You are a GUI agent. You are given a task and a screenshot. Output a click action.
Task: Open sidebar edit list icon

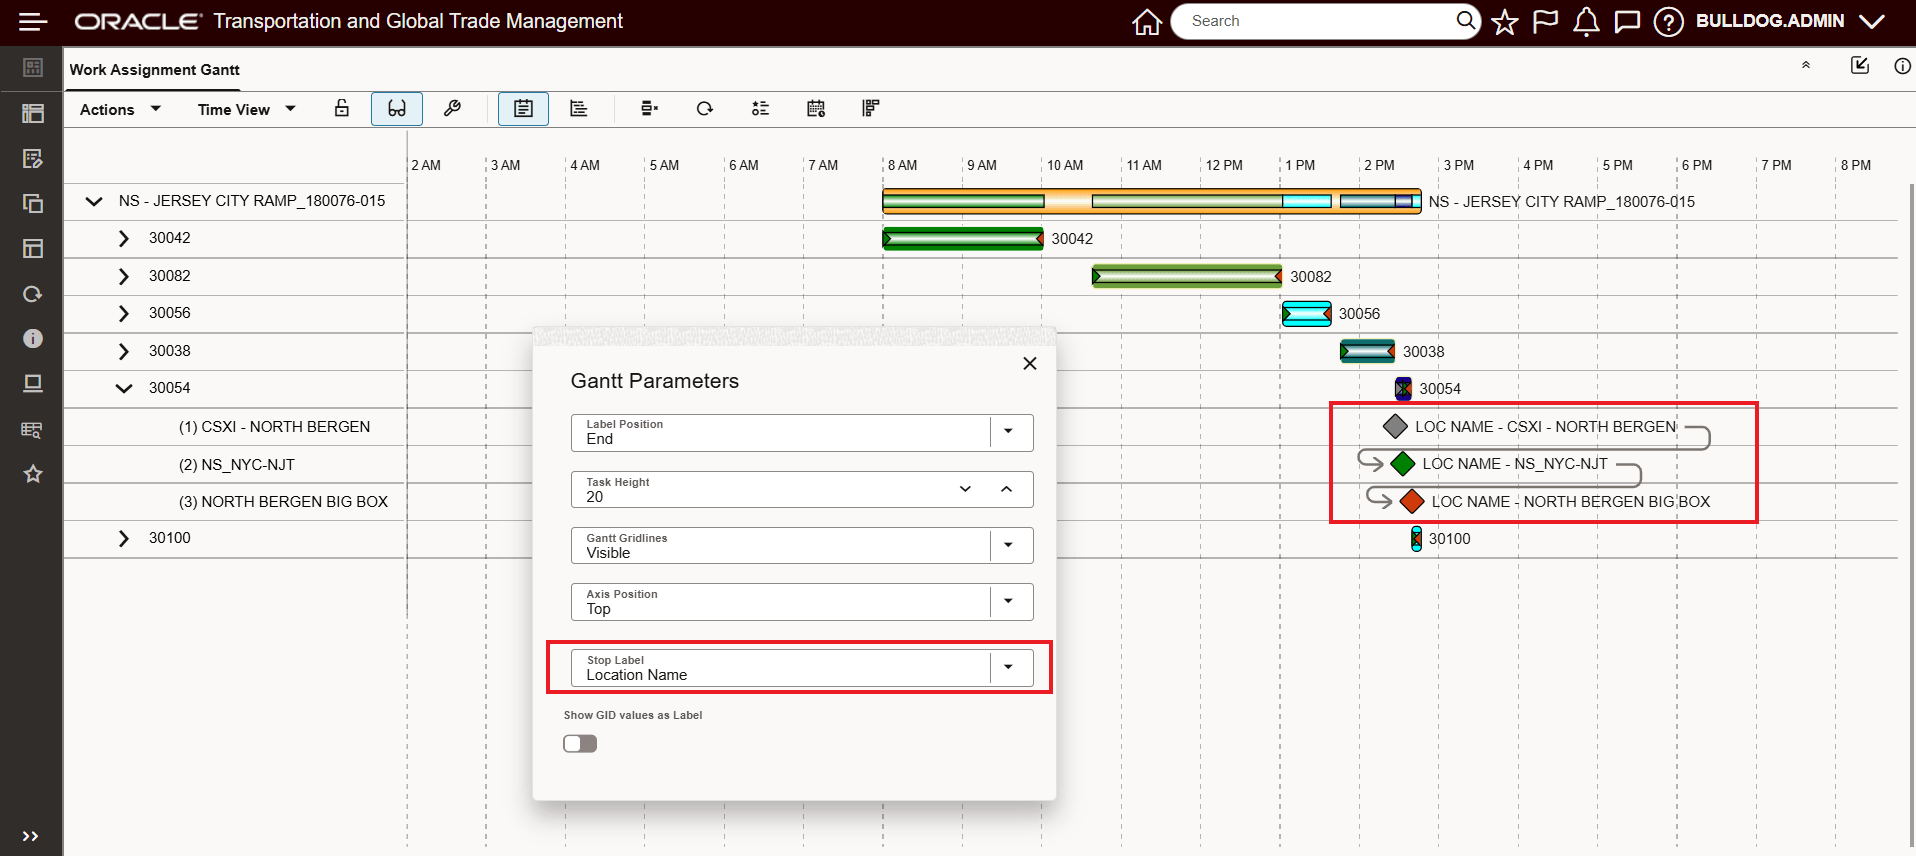[x=33, y=158]
